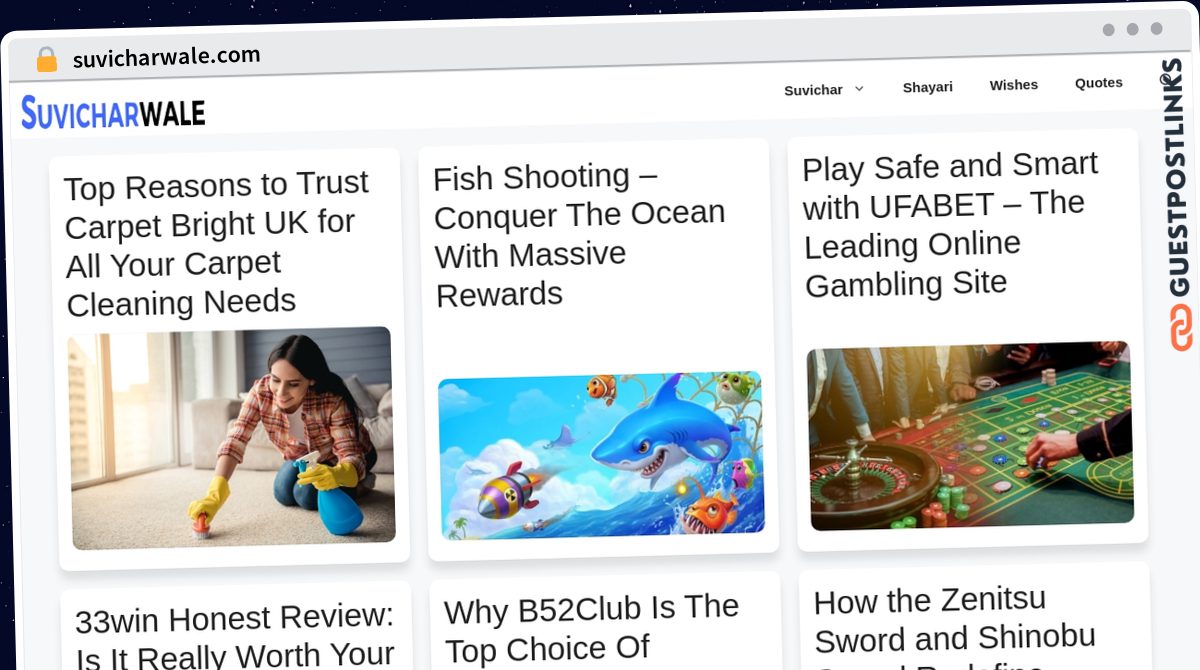
Task: Click the last gray window control dot
Action: point(1156,28)
